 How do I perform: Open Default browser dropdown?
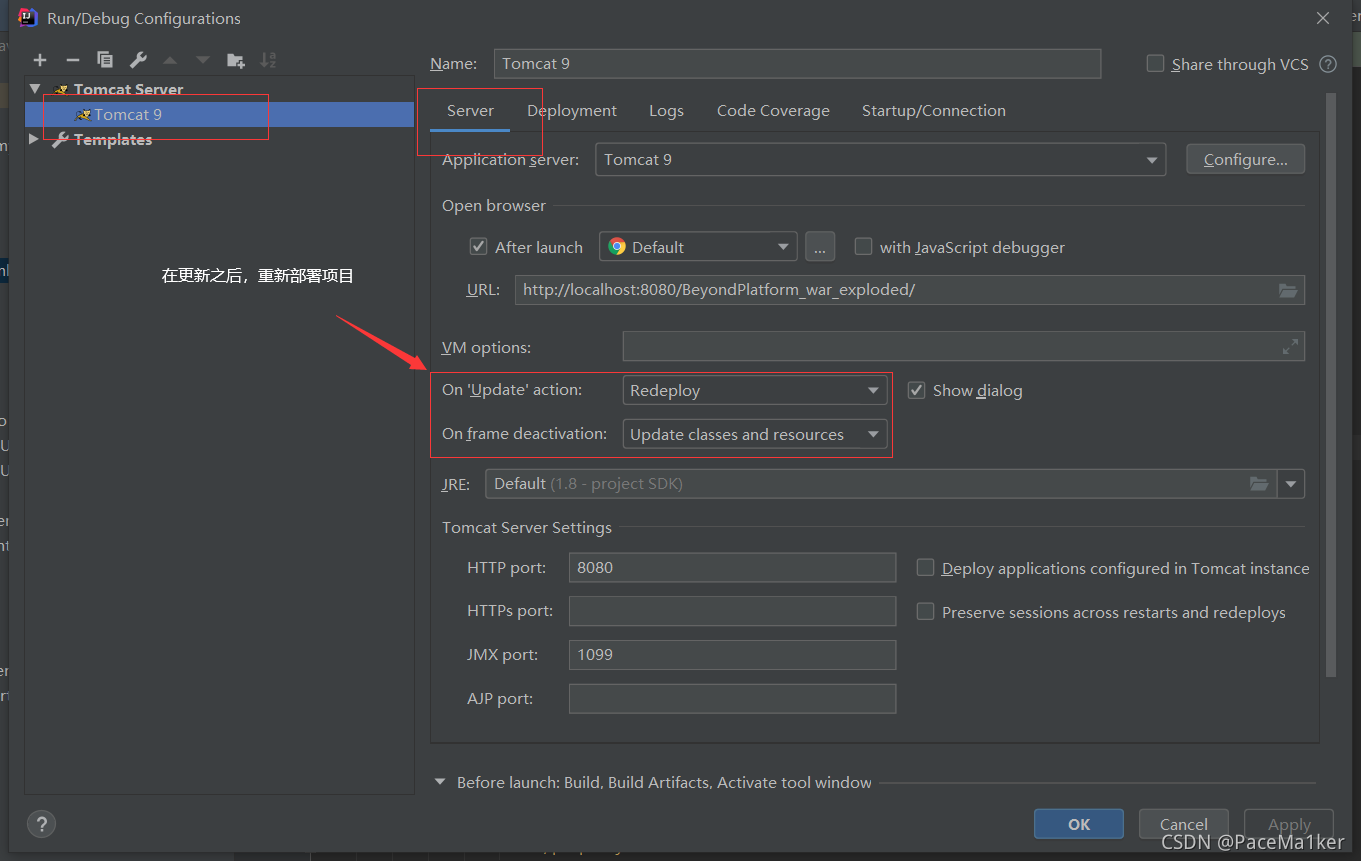coord(698,247)
